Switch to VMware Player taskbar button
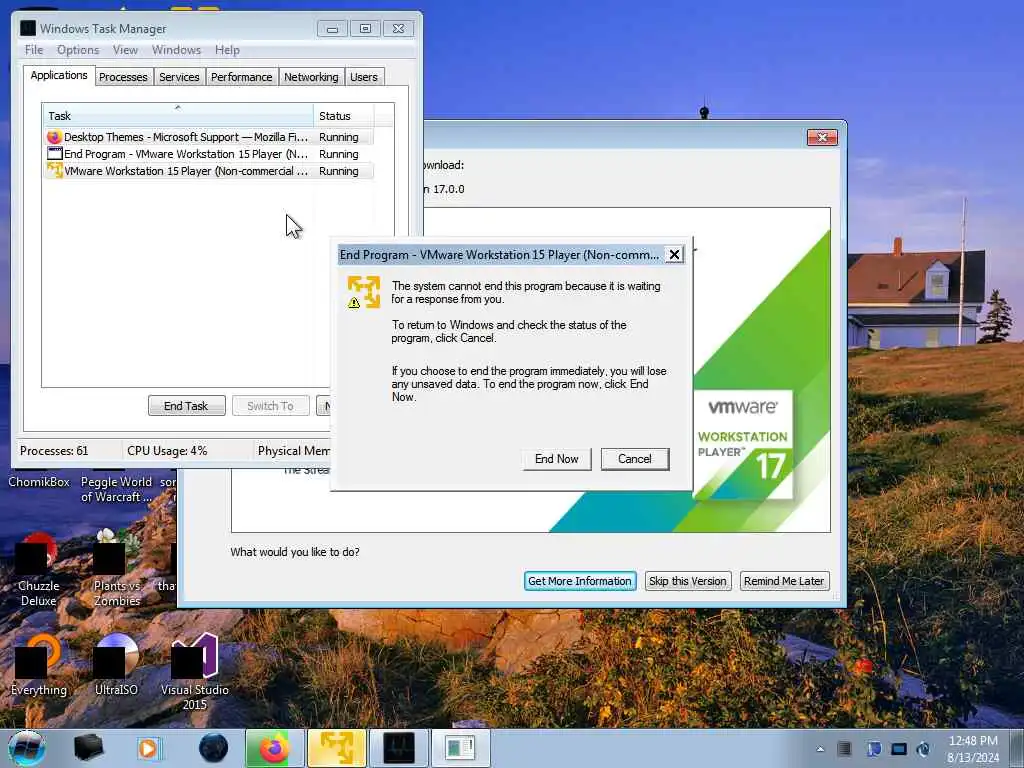 click(336, 748)
